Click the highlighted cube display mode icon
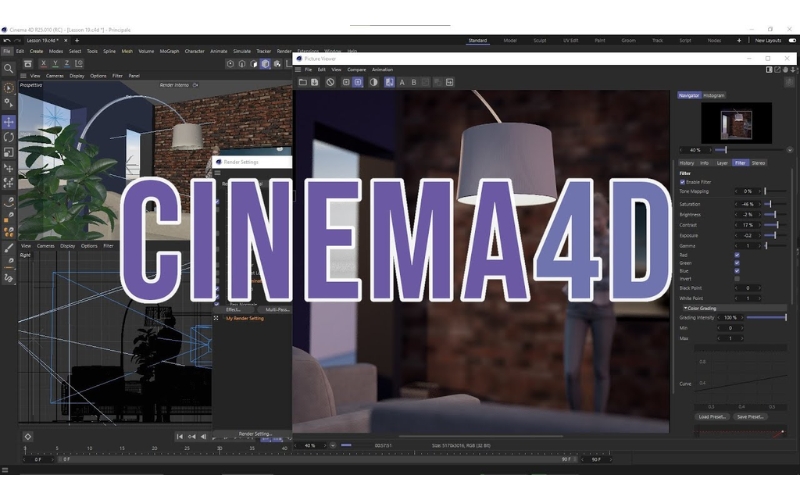This screenshot has width=800, height=500. [x=265, y=64]
